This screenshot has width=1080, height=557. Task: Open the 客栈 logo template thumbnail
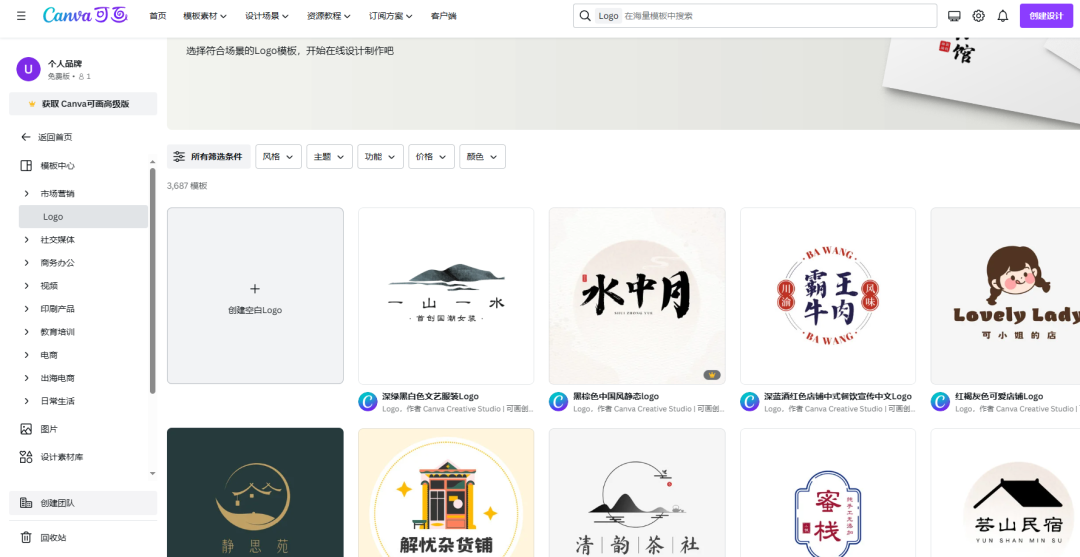pos(828,492)
